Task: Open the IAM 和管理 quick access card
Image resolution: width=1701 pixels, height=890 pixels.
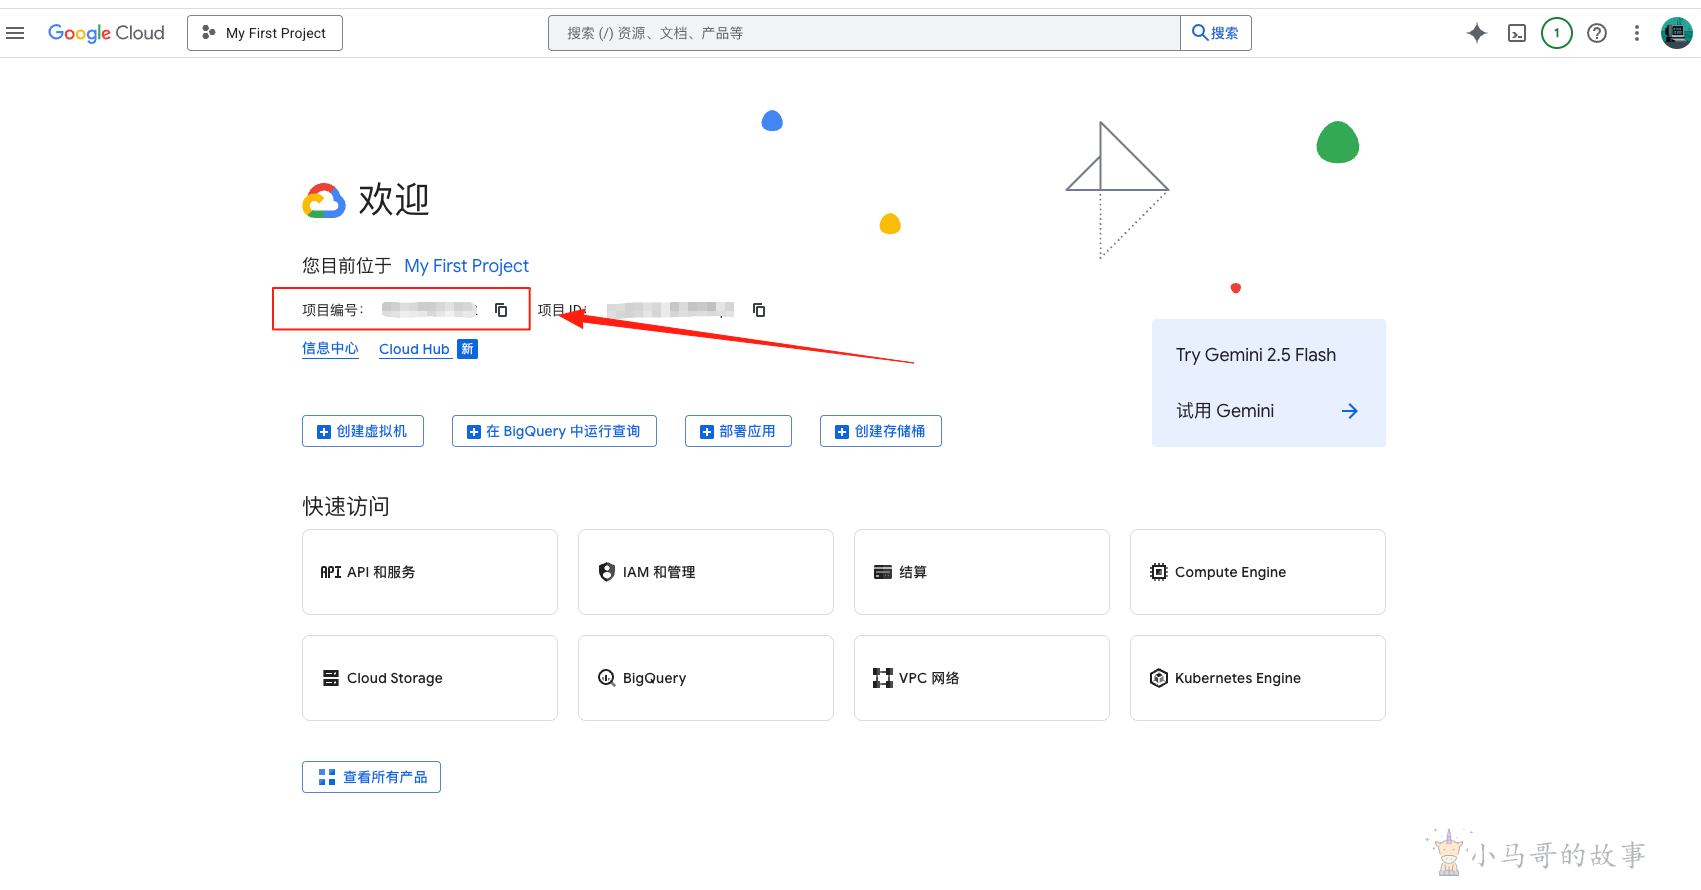Action: [706, 572]
